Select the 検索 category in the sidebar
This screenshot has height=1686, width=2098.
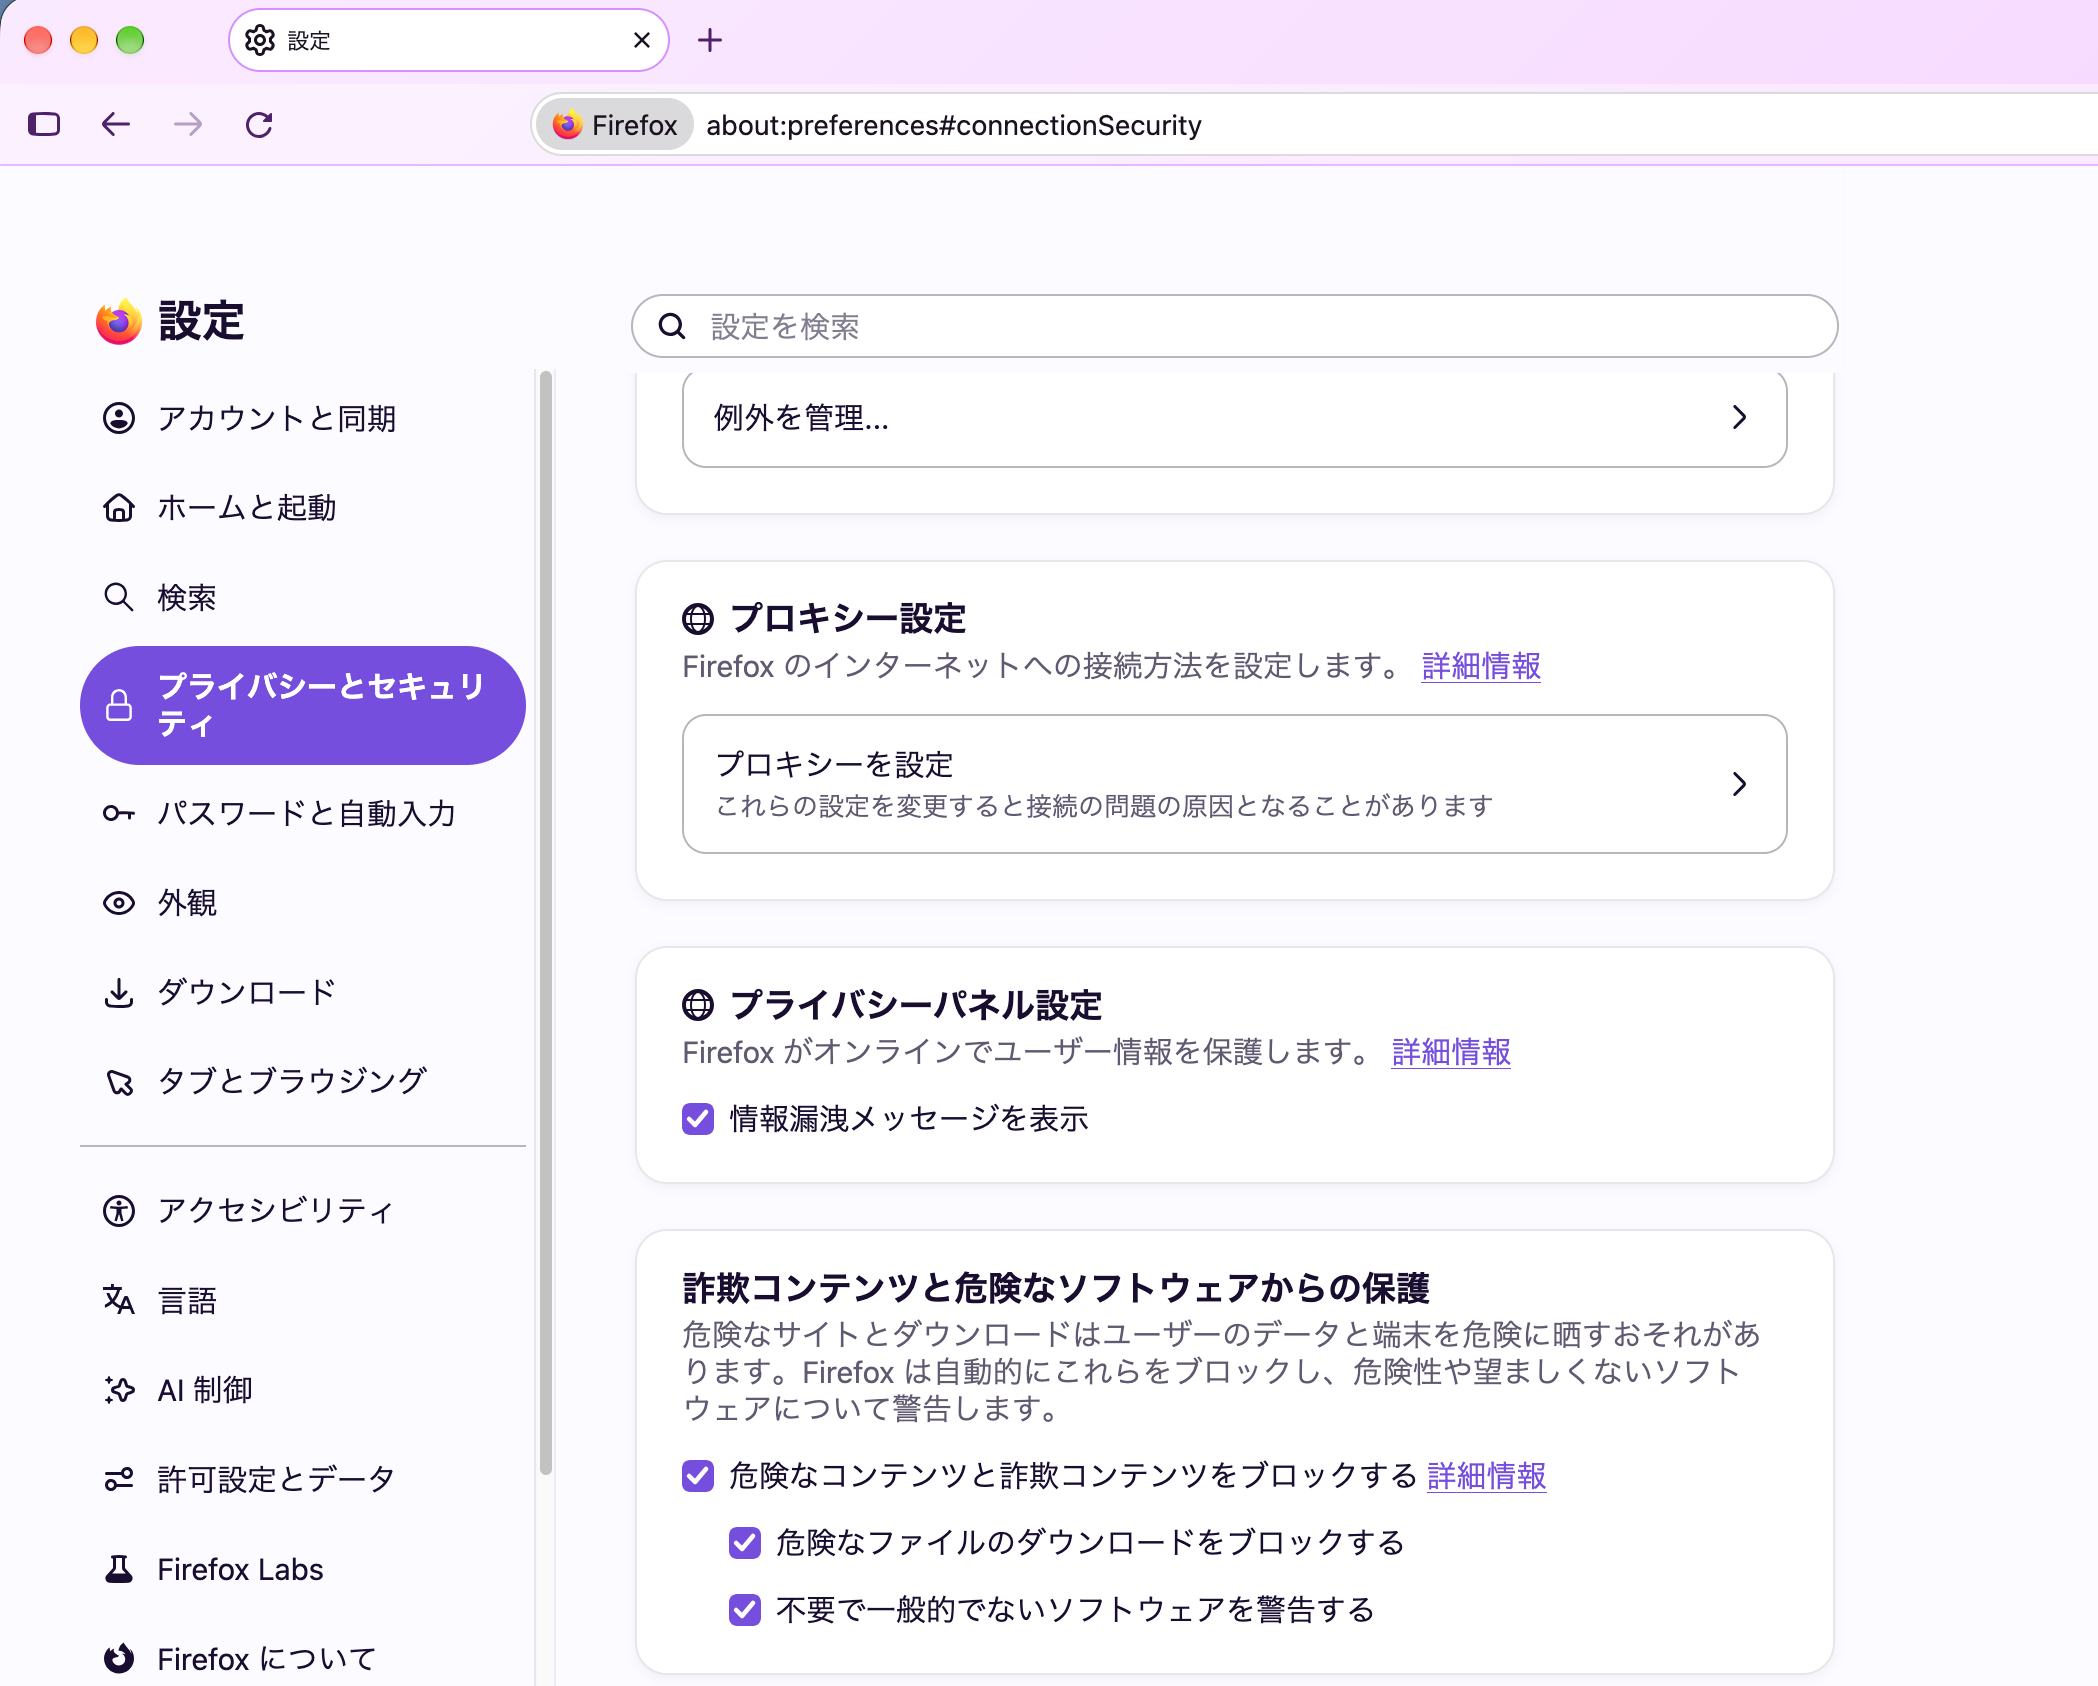[303, 598]
